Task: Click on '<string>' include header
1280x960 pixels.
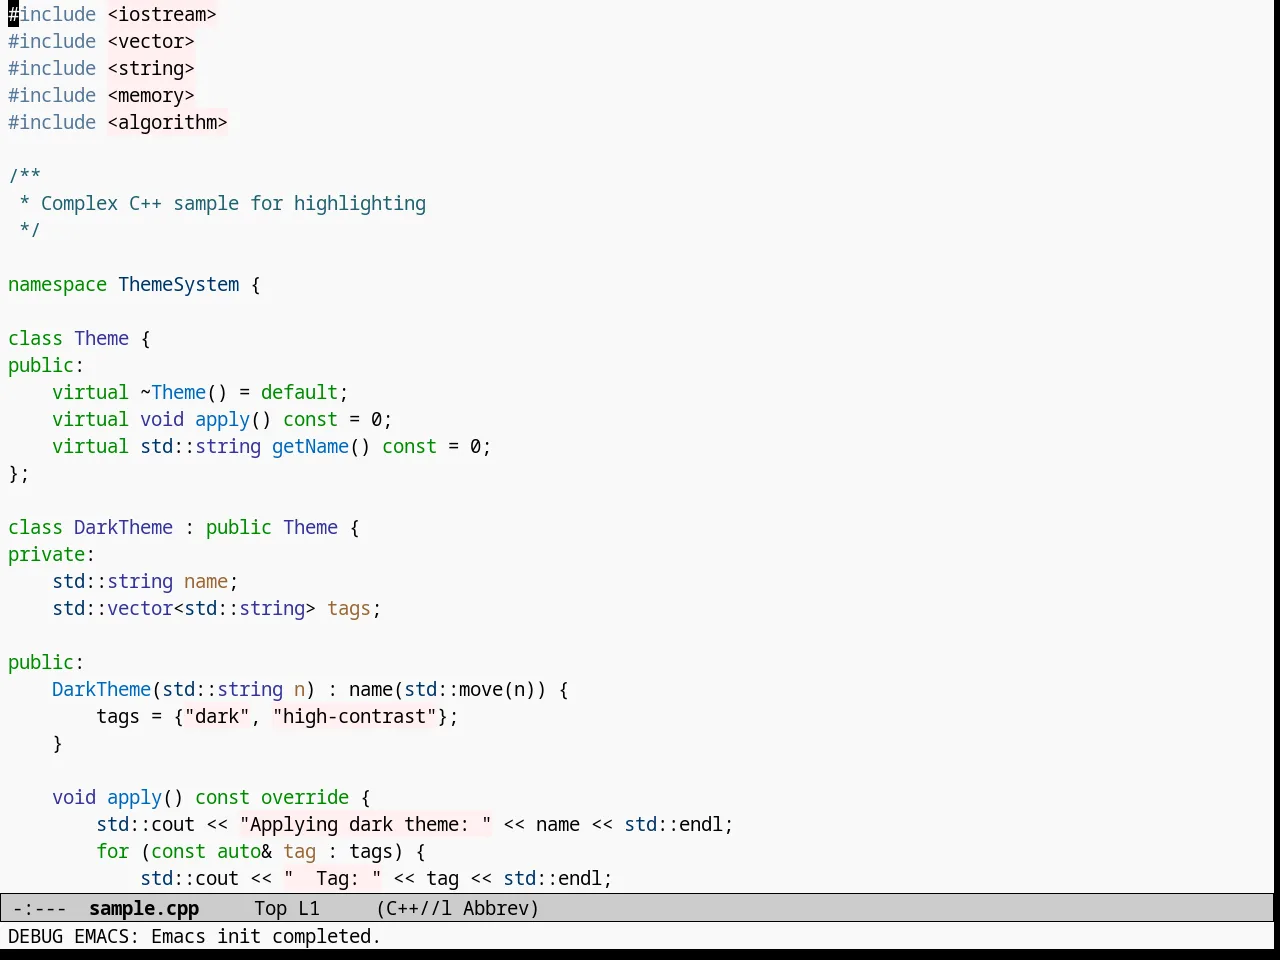Action: point(151,68)
